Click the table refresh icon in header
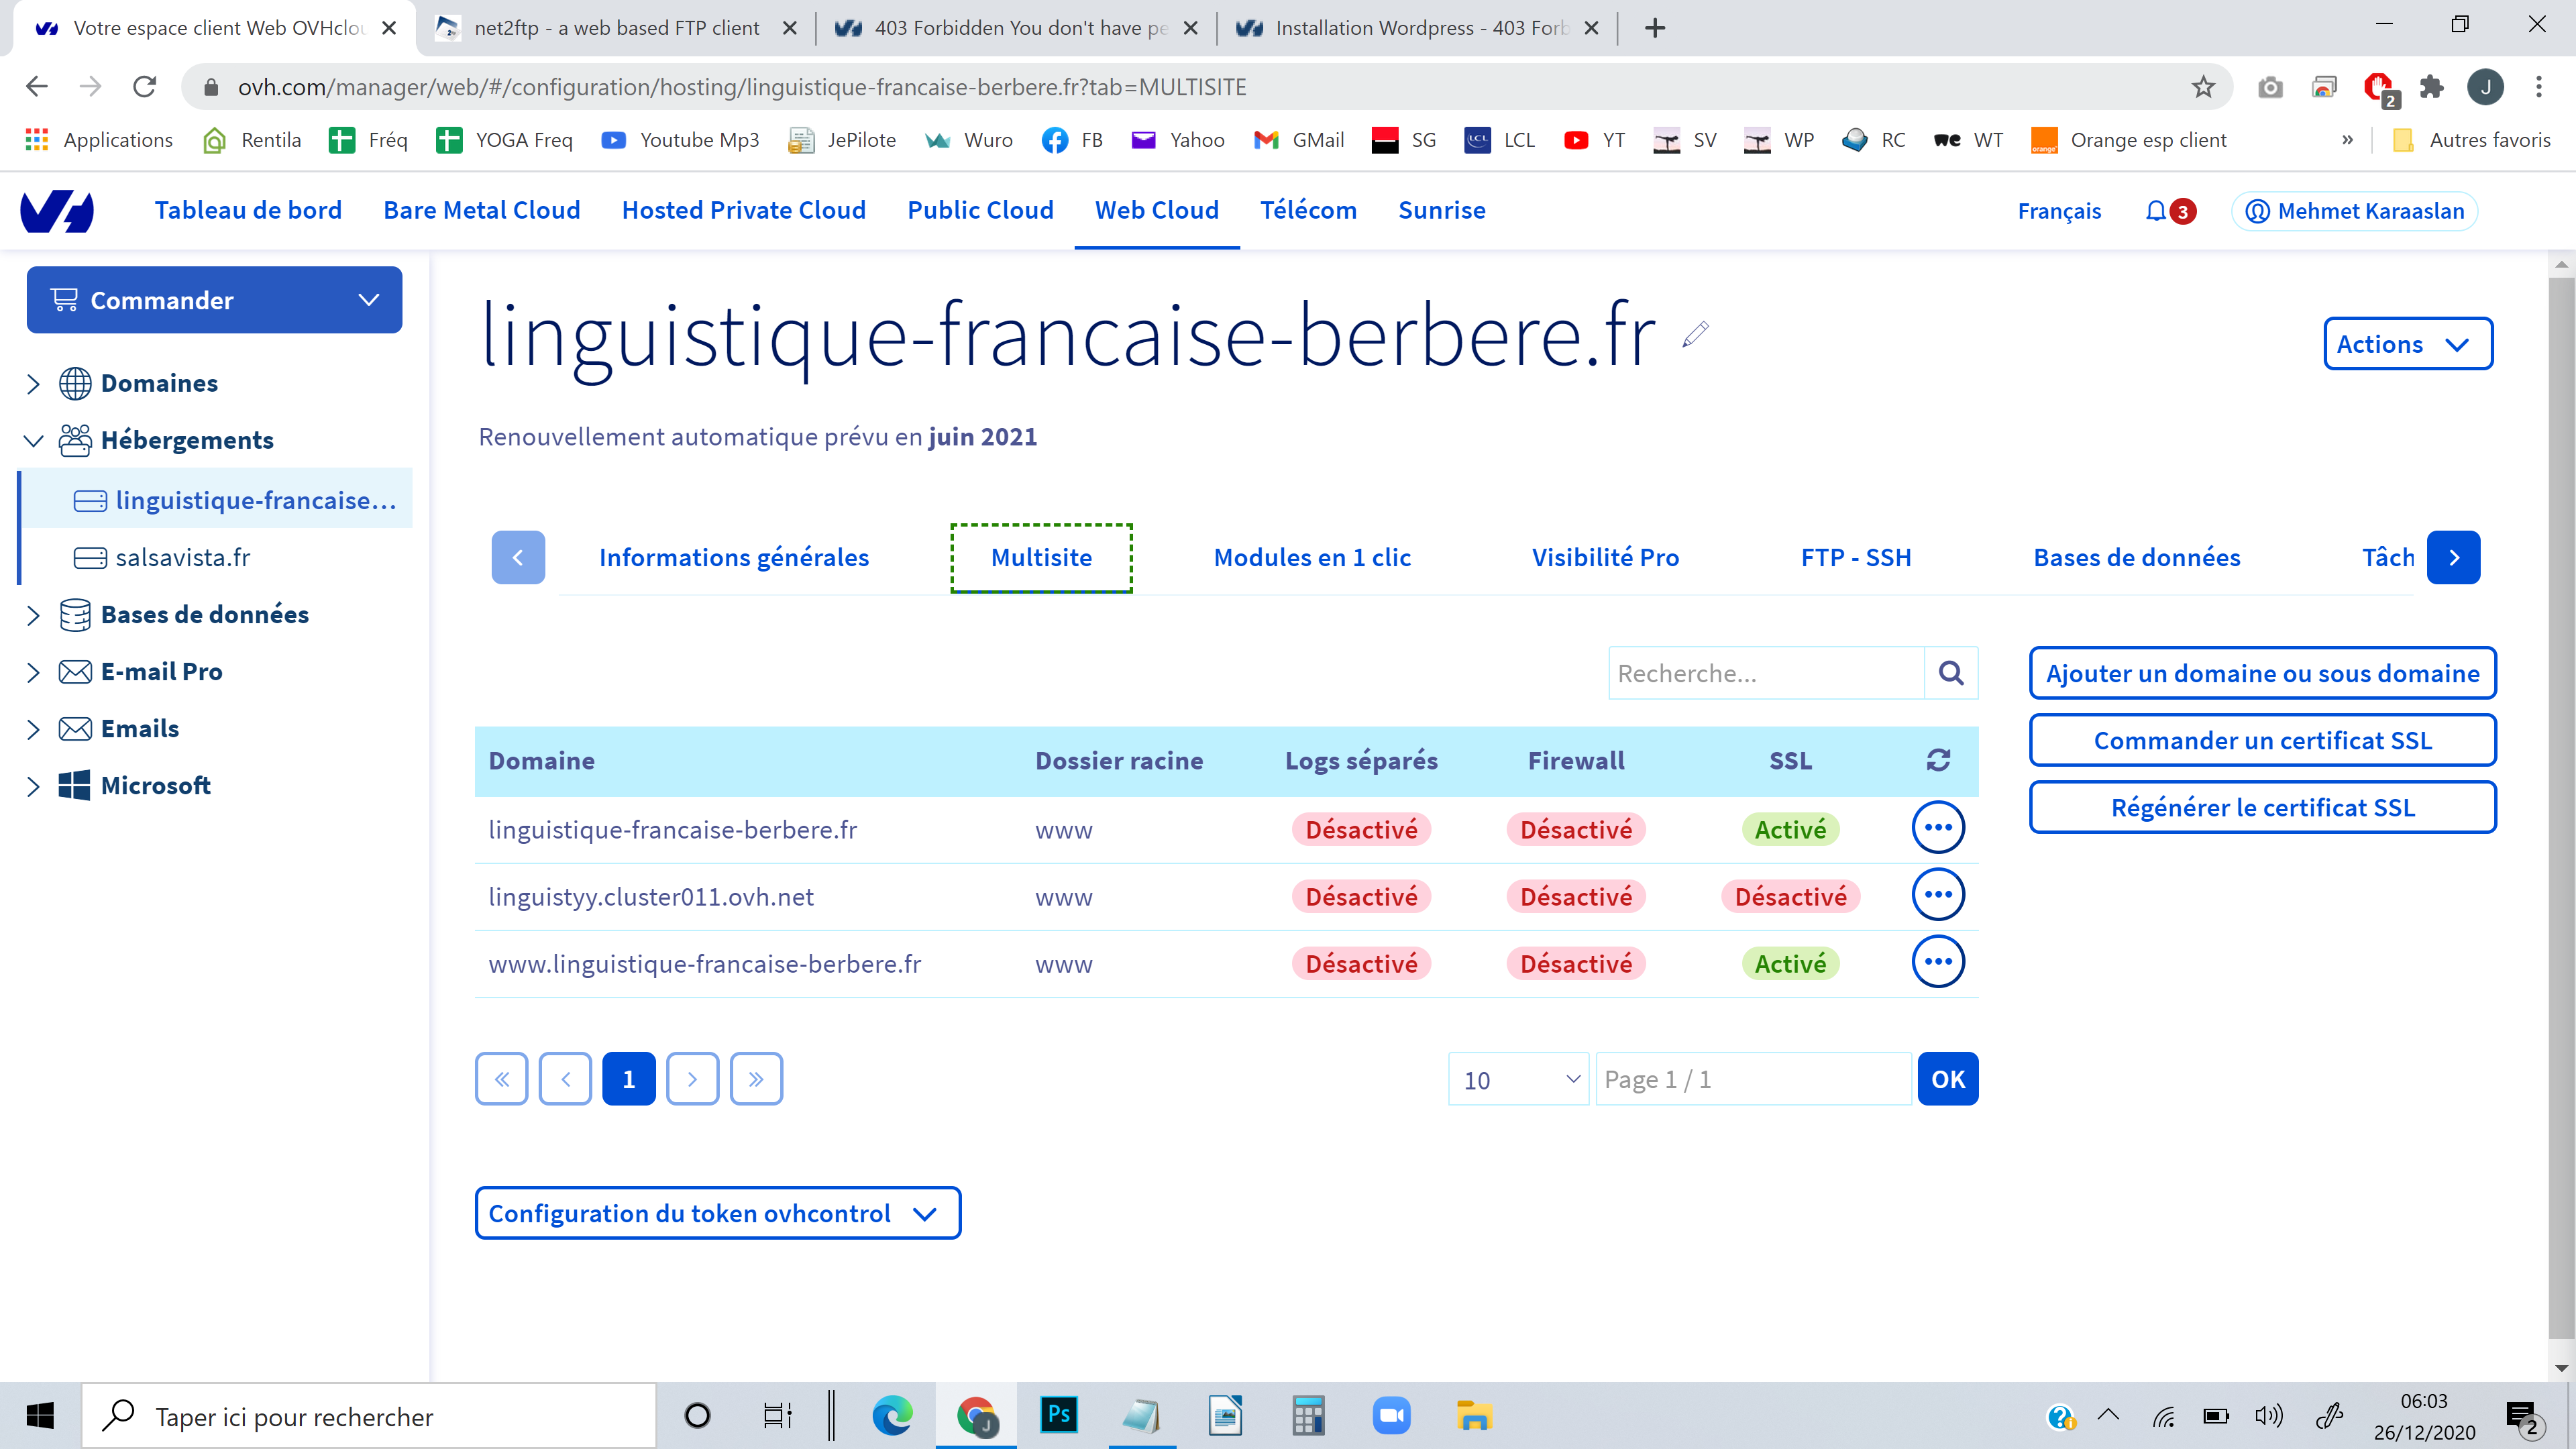 (1938, 761)
